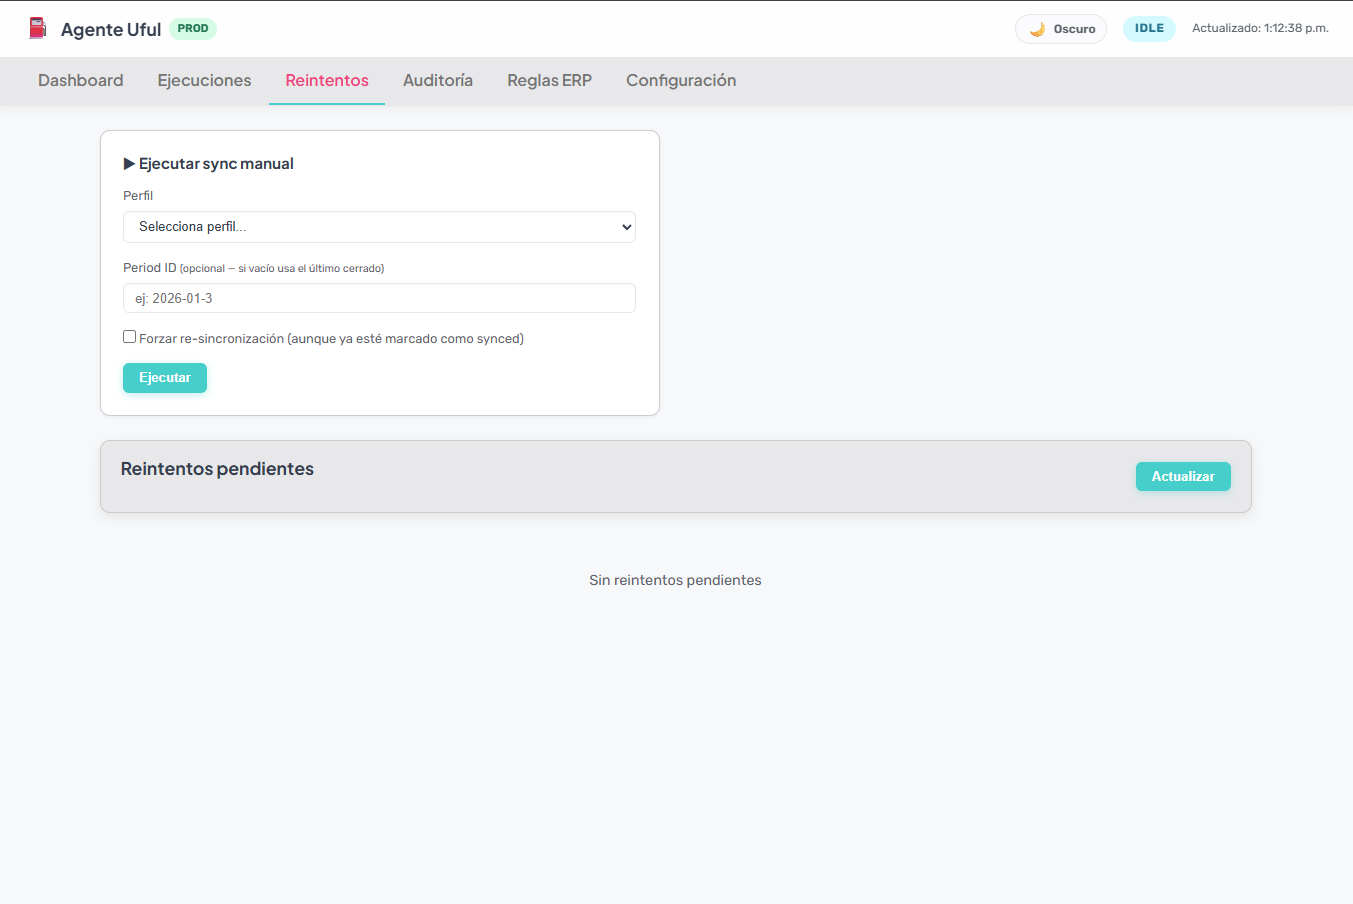Image resolution: width=1353 pixels, height=904 pixels.
Task: Click the IDLE status badge
Action: pos(1149,28)
